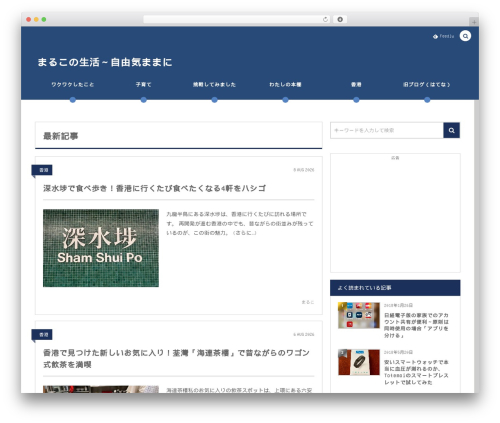Click the round download icon next to the address bar
Image resolution: width=500 pixels, height=423 pixels.
point(340,19)
